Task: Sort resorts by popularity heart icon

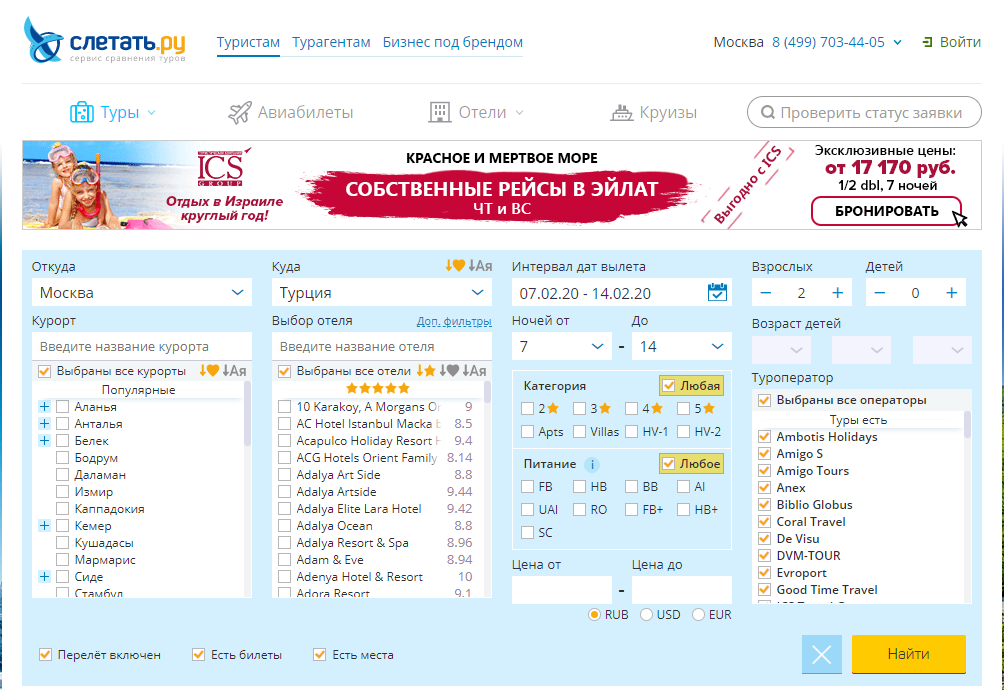Action: coord(209,371)
